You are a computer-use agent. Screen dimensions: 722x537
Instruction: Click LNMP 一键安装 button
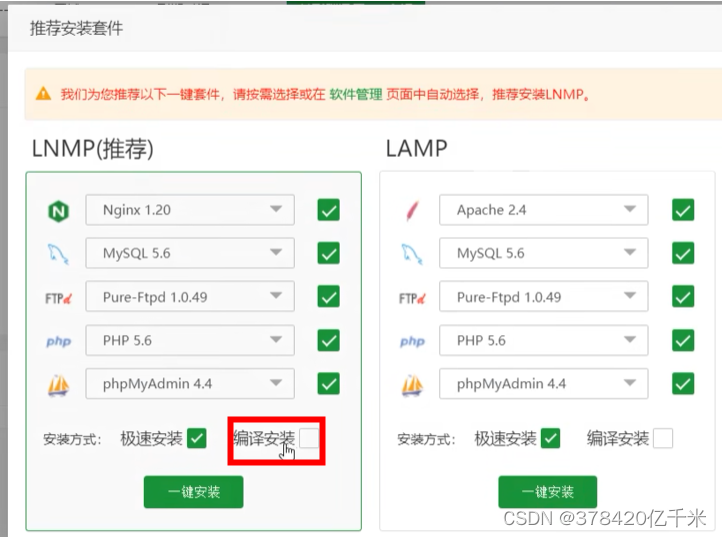[193, 492]
